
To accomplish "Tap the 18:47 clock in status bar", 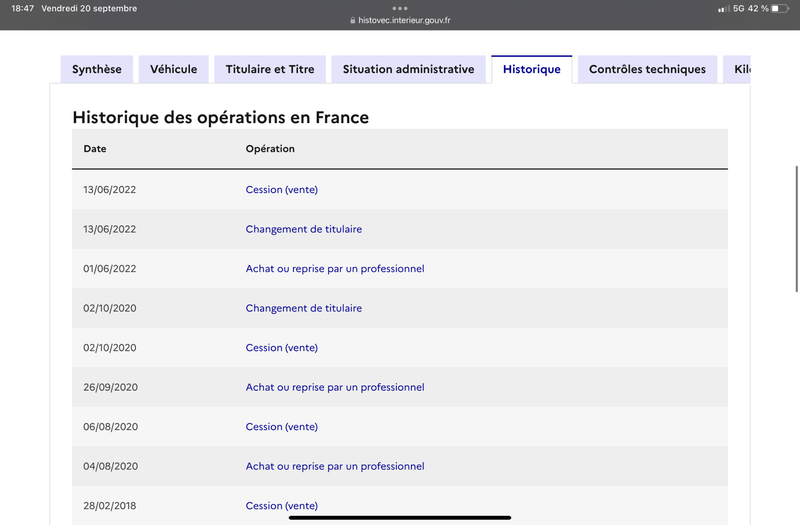I will click(22, 9).
